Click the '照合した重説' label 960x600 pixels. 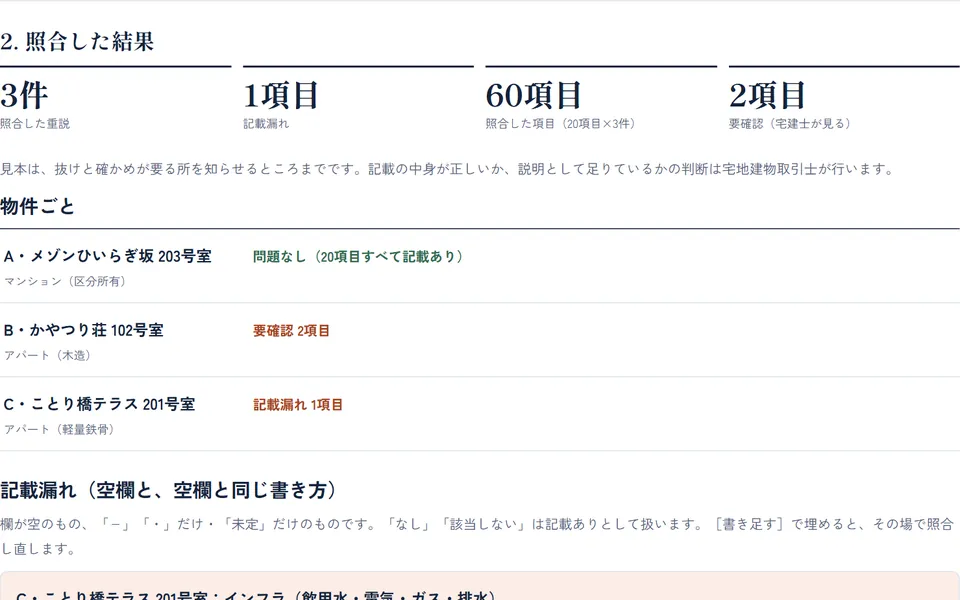tap(35, 124)
